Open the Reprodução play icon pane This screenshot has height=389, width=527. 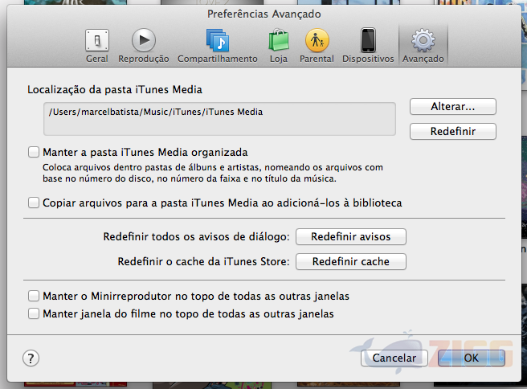point(144,46)
